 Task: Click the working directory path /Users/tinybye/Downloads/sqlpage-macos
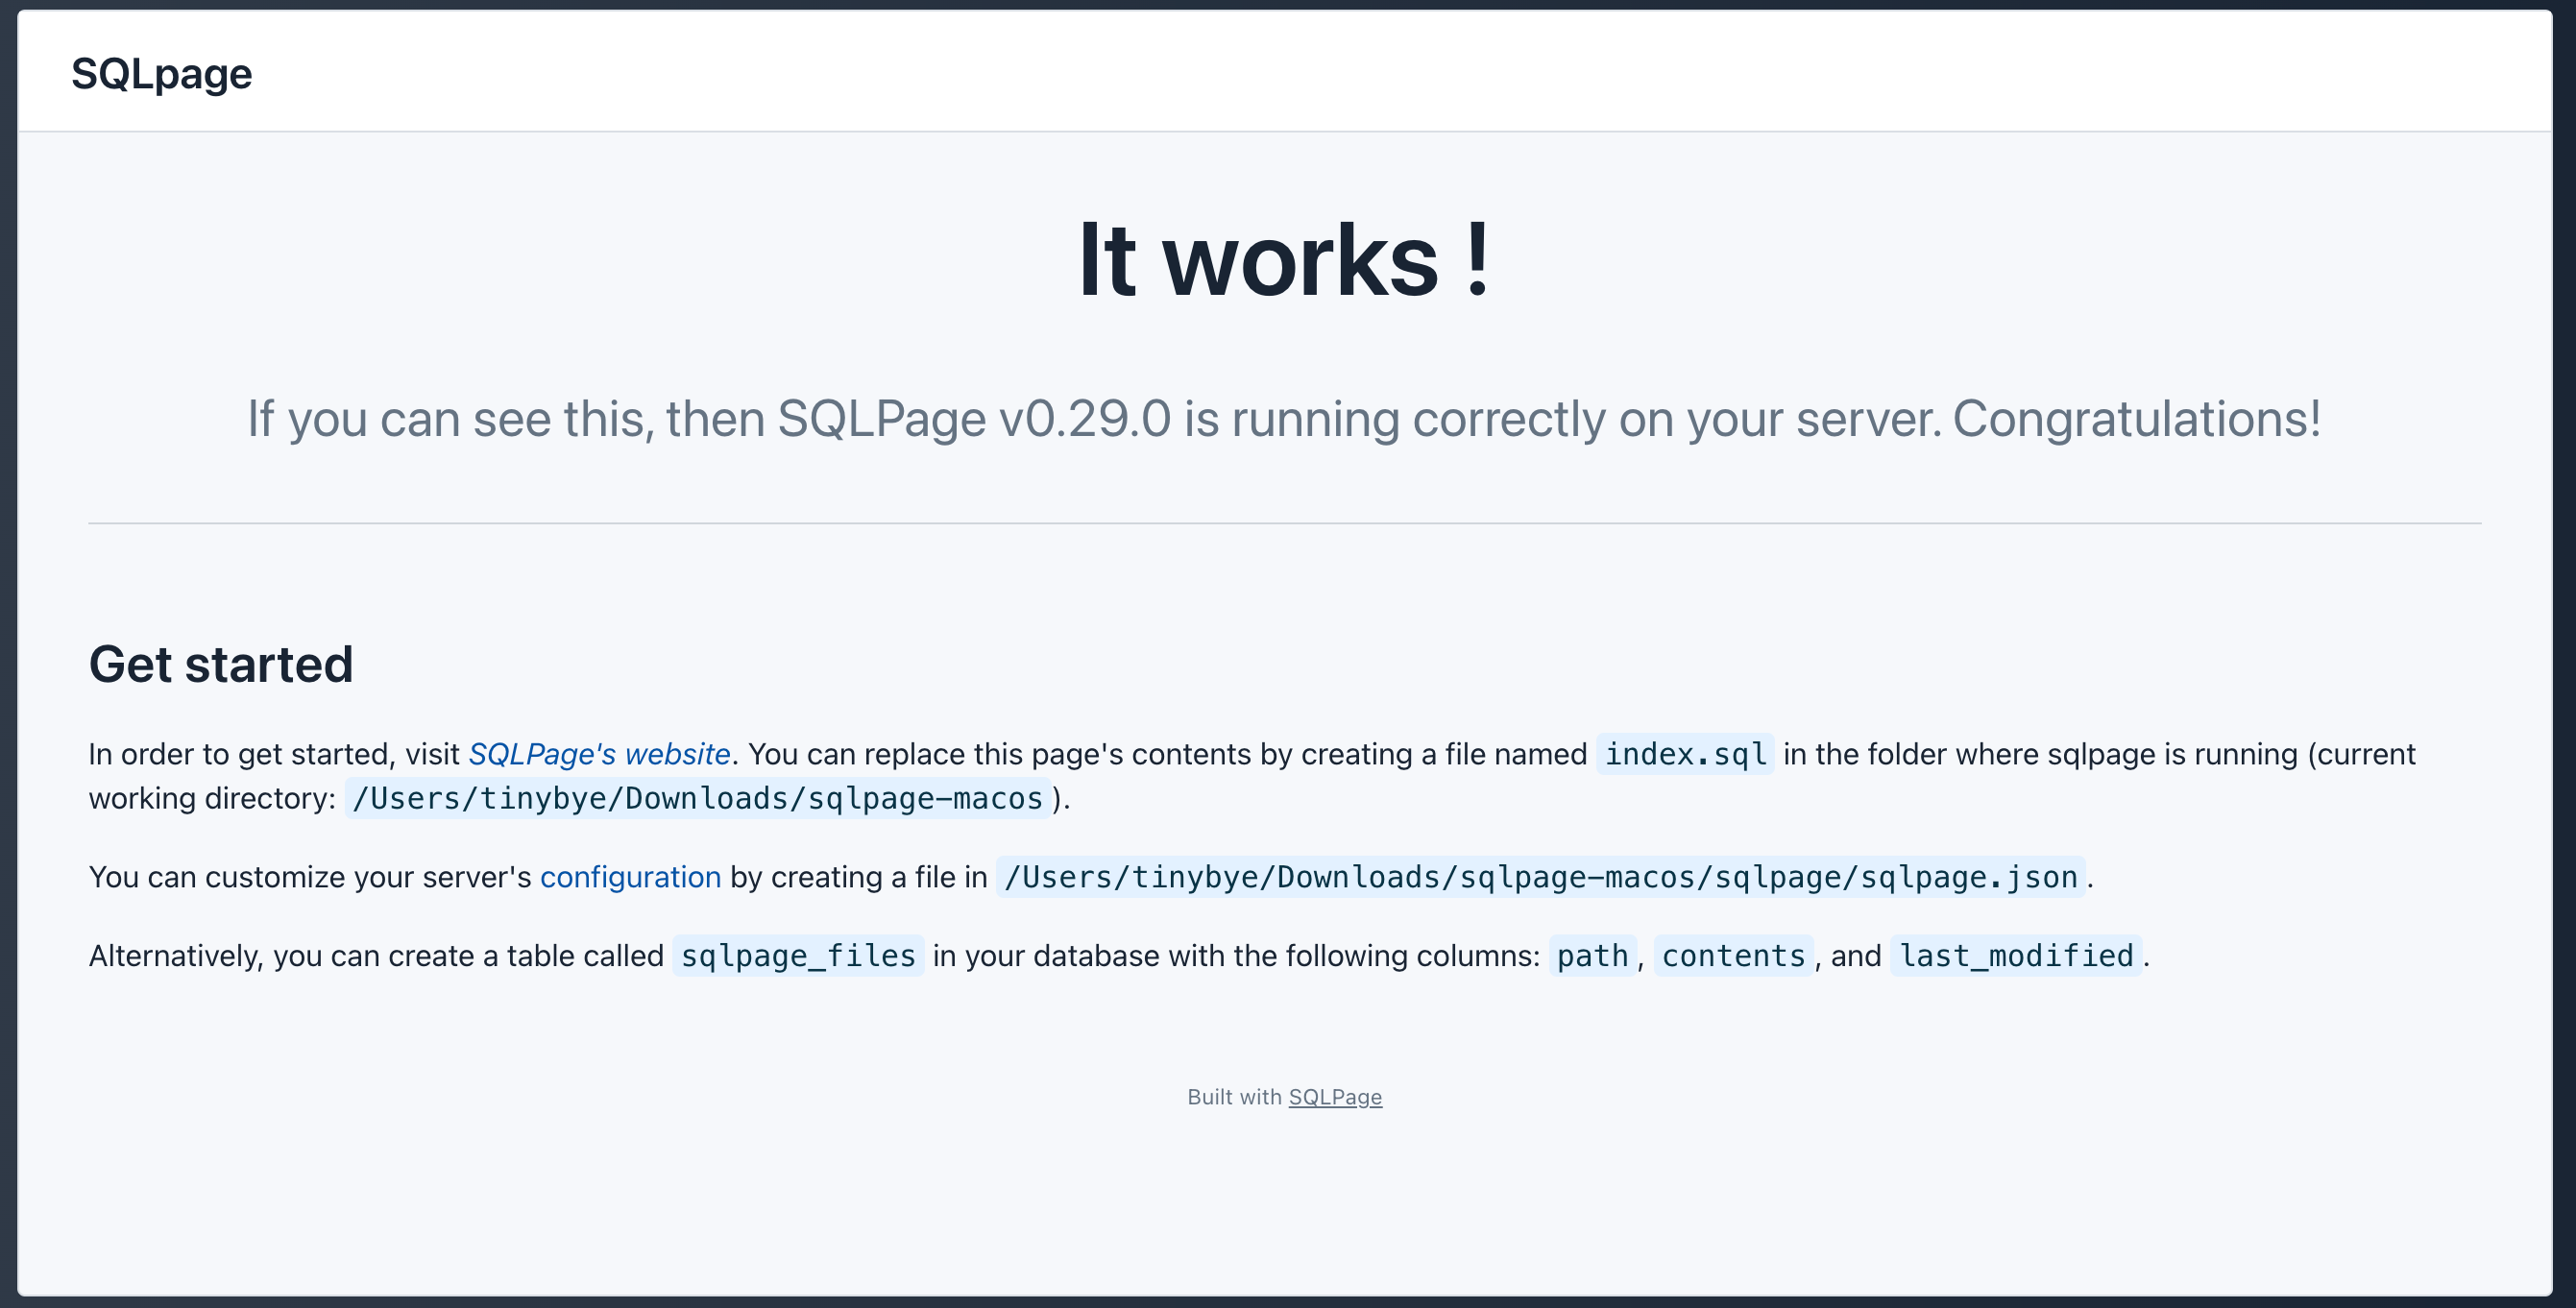[x=698, y=798]
